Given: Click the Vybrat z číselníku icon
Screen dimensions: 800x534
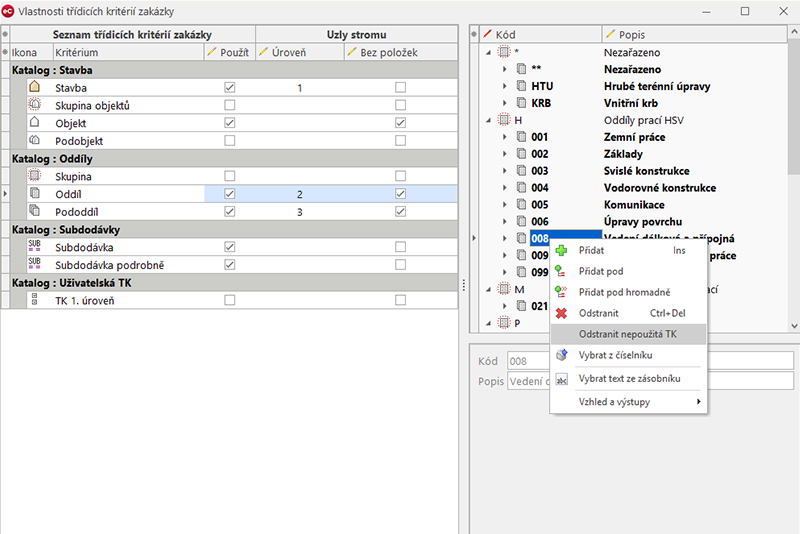Looking at the screenshot, I should coord(561,355).
